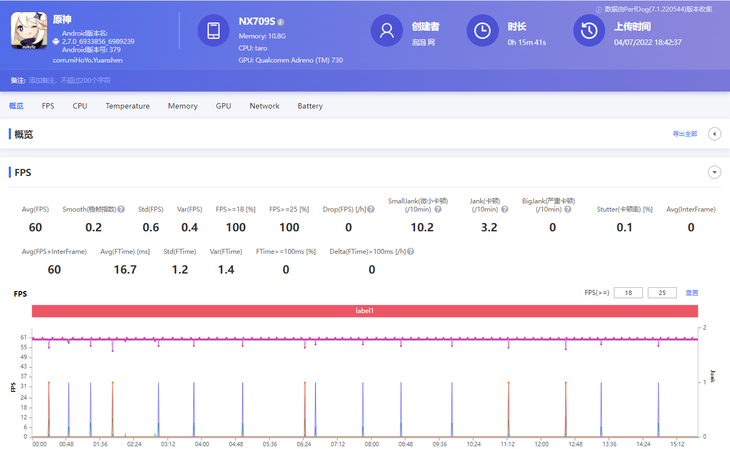Click the Jank value 3.2
730x449 pixels.
coord(489,227)
